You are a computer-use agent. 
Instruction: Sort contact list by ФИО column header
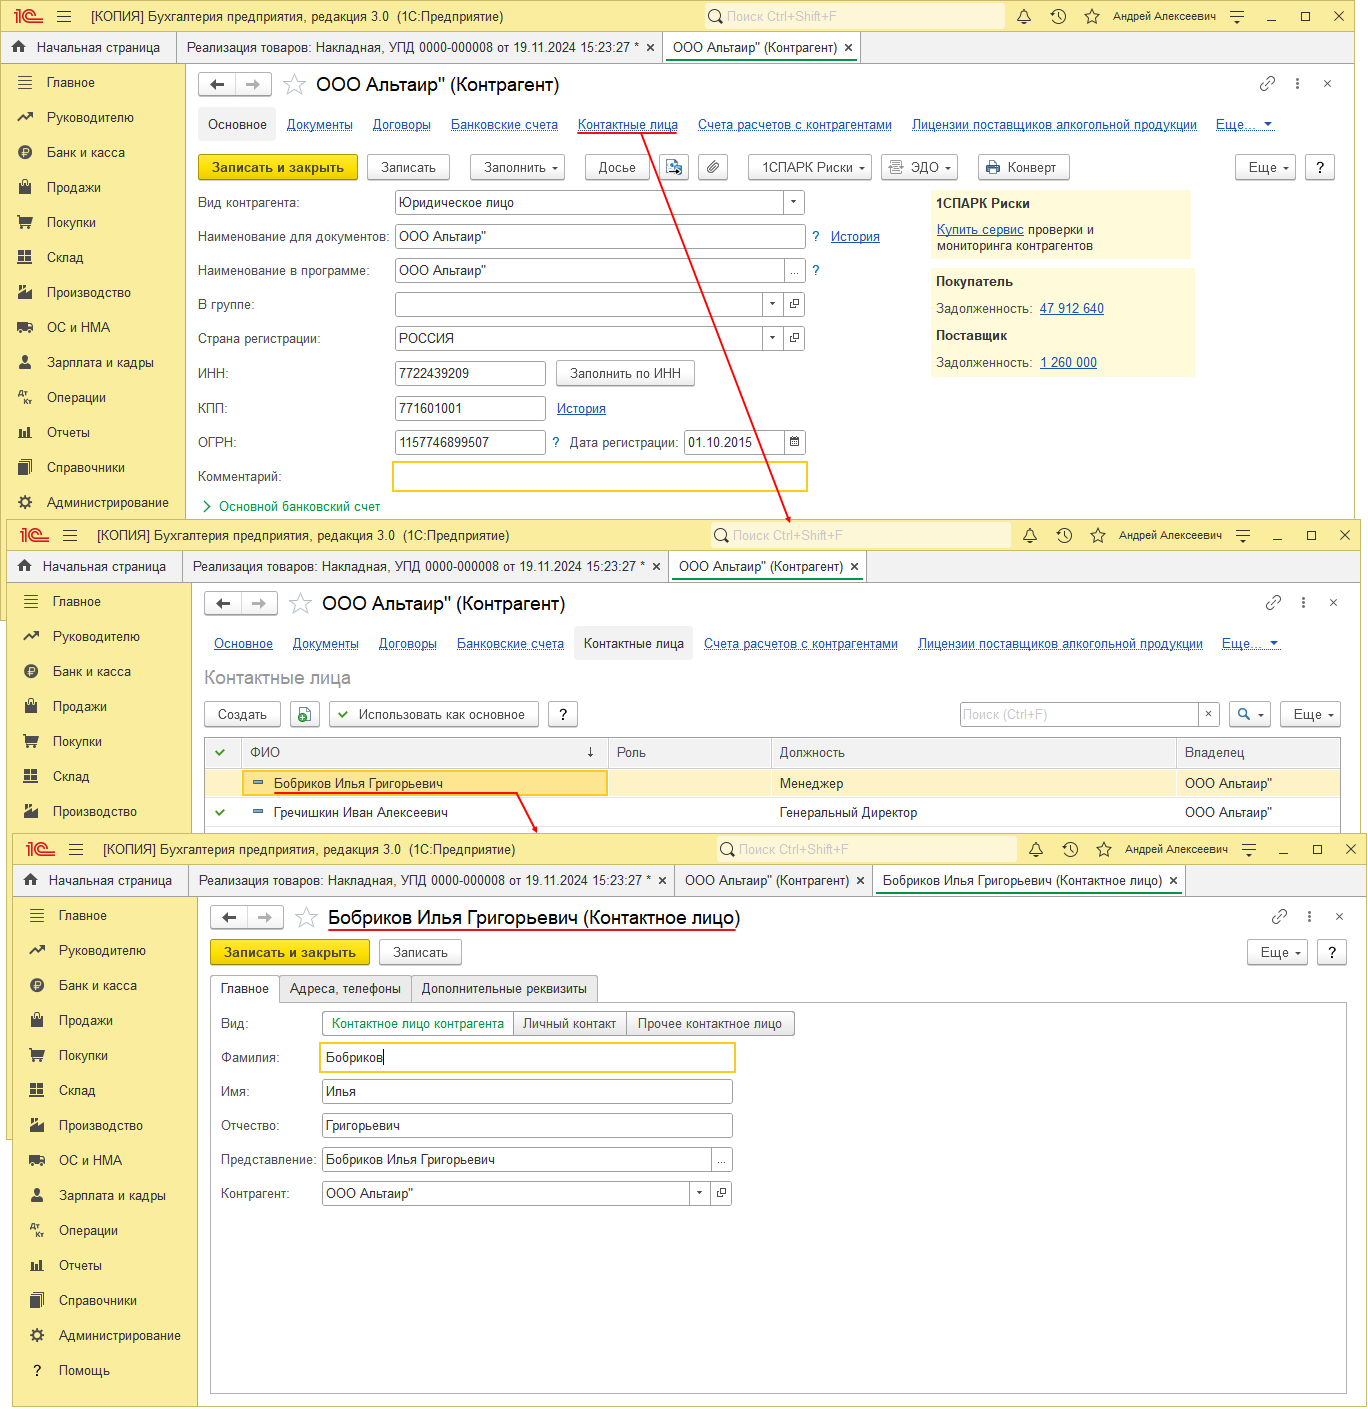coord(424,753)
